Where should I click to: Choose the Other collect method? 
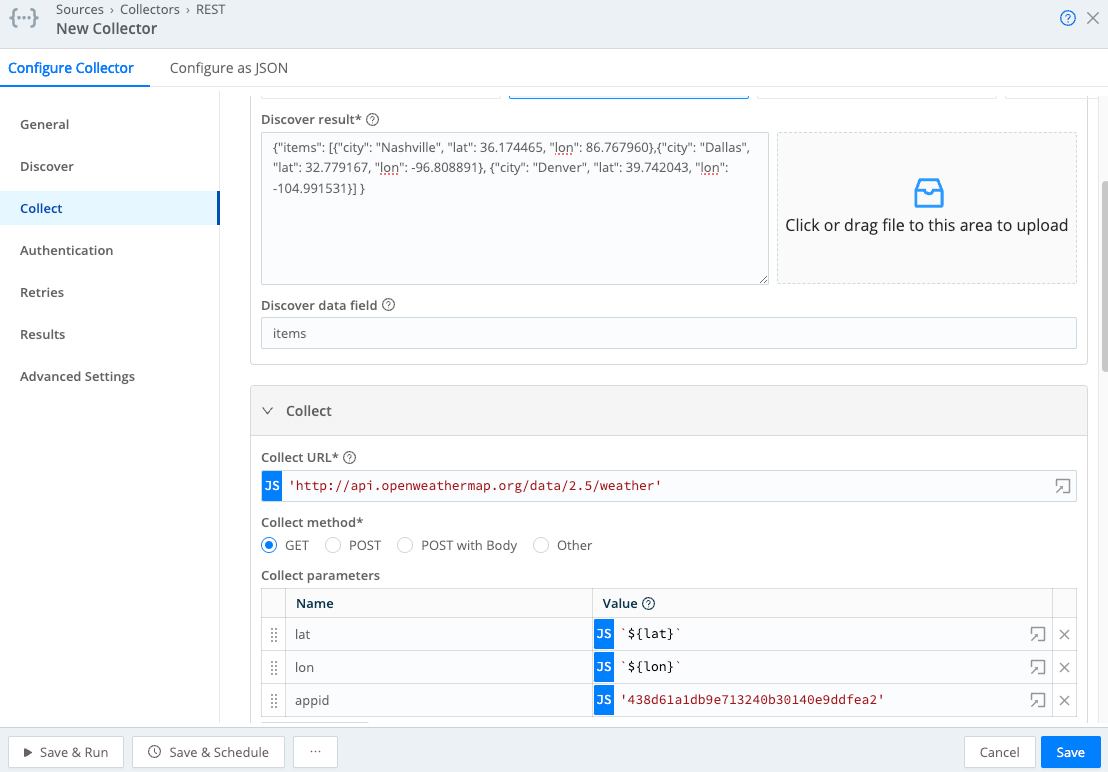coord(539,545)
